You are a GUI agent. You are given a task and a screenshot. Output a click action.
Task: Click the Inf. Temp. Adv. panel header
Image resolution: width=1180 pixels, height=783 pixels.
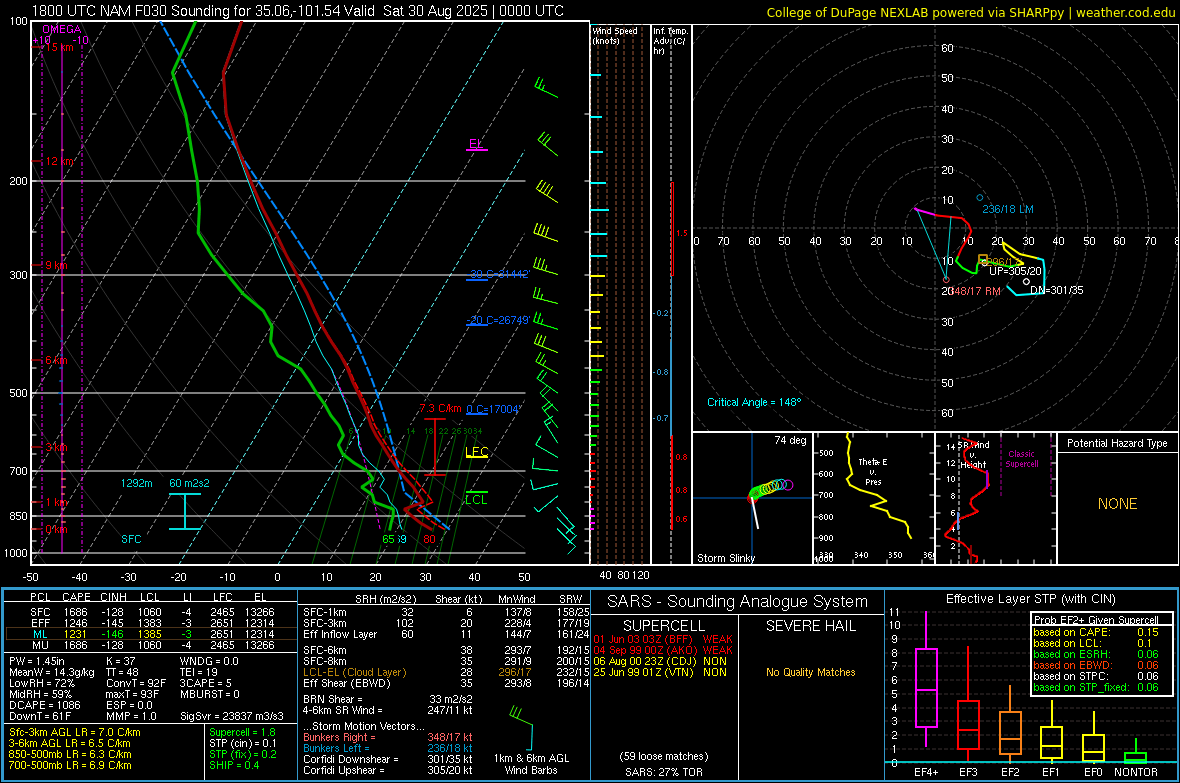tap(670, 41)
